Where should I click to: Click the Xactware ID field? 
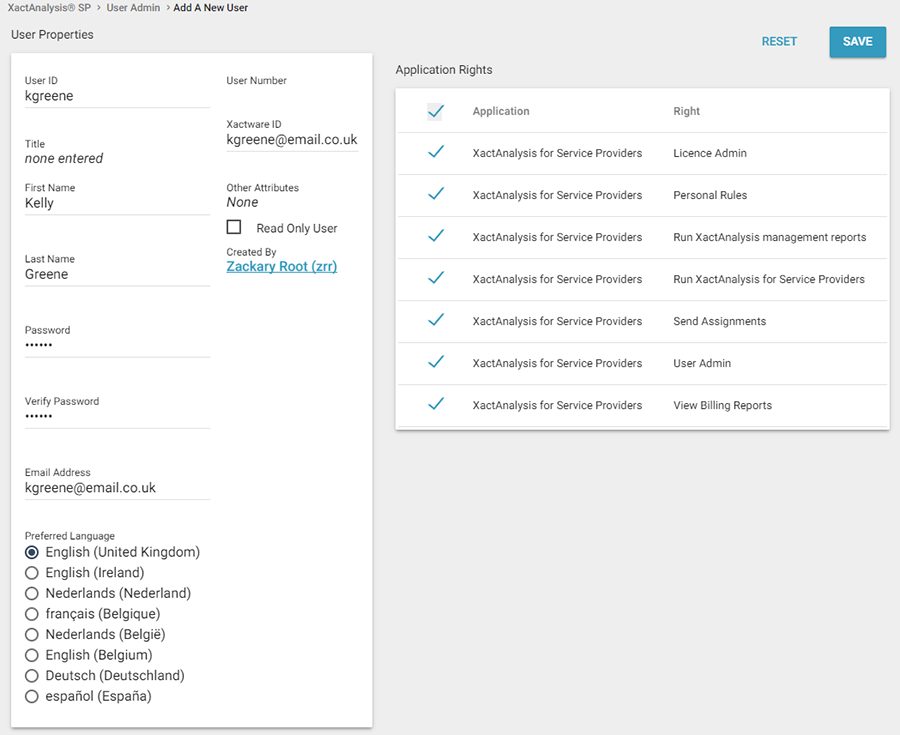(x=292, y=139)
